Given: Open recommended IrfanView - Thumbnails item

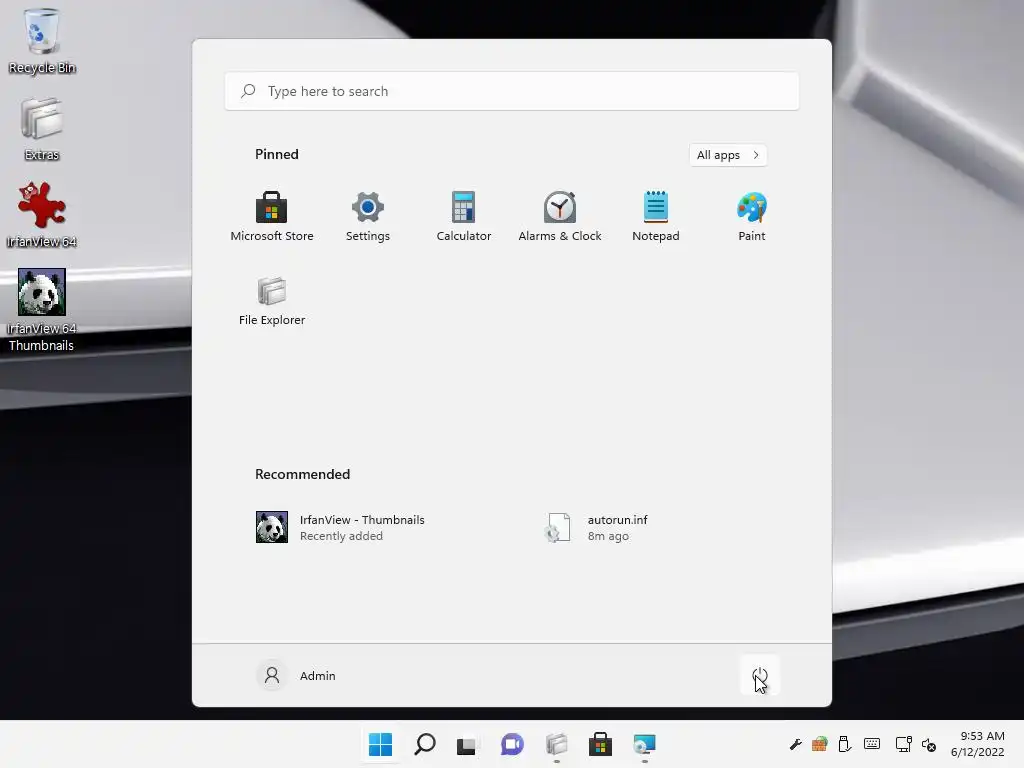Looking at the screenshot, I should tap(340, 528).
